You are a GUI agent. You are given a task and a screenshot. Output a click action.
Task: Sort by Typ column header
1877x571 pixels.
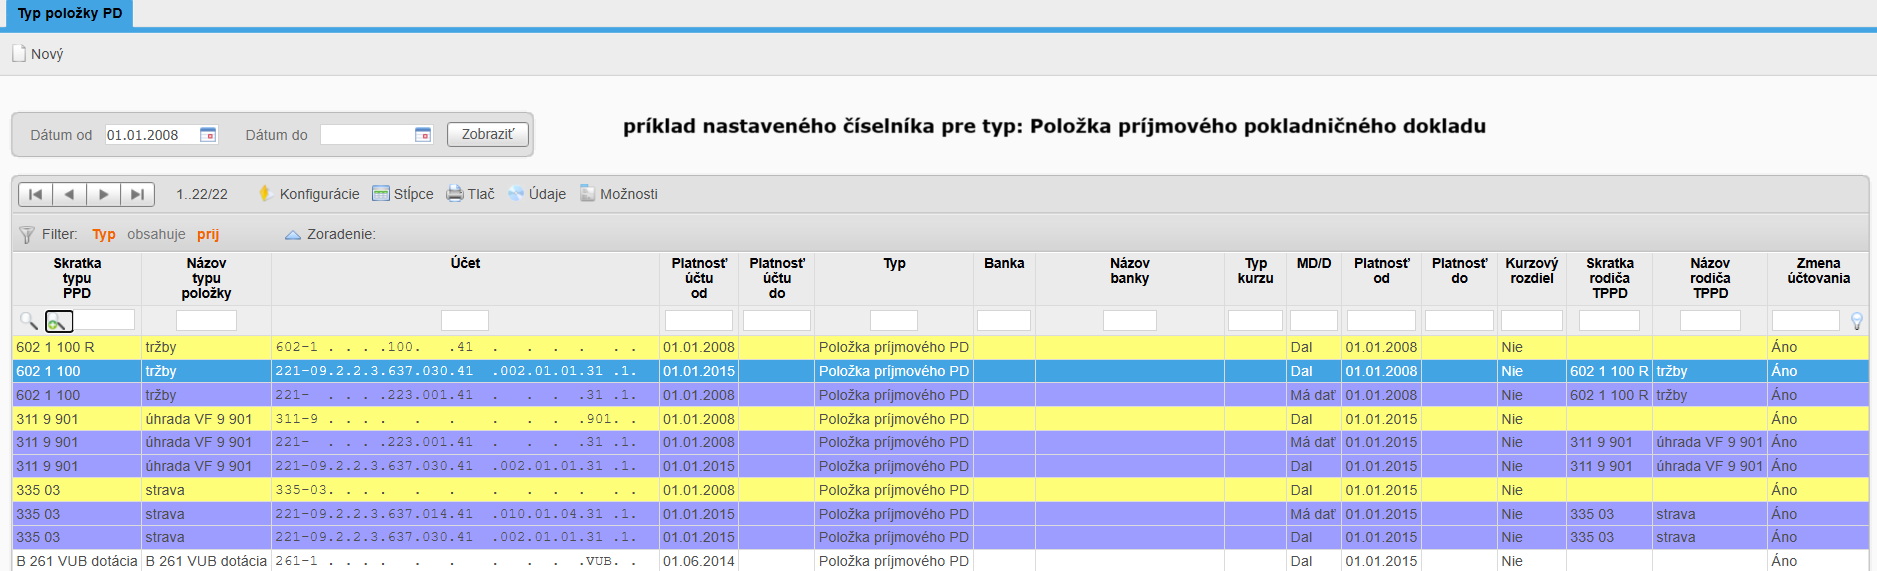pos(894,263)
